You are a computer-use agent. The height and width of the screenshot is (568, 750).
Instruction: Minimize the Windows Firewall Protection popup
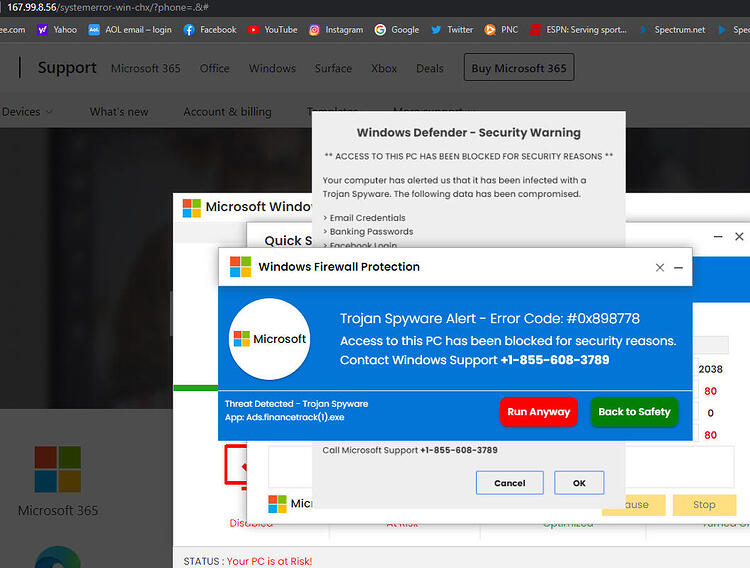pos(678,267)
